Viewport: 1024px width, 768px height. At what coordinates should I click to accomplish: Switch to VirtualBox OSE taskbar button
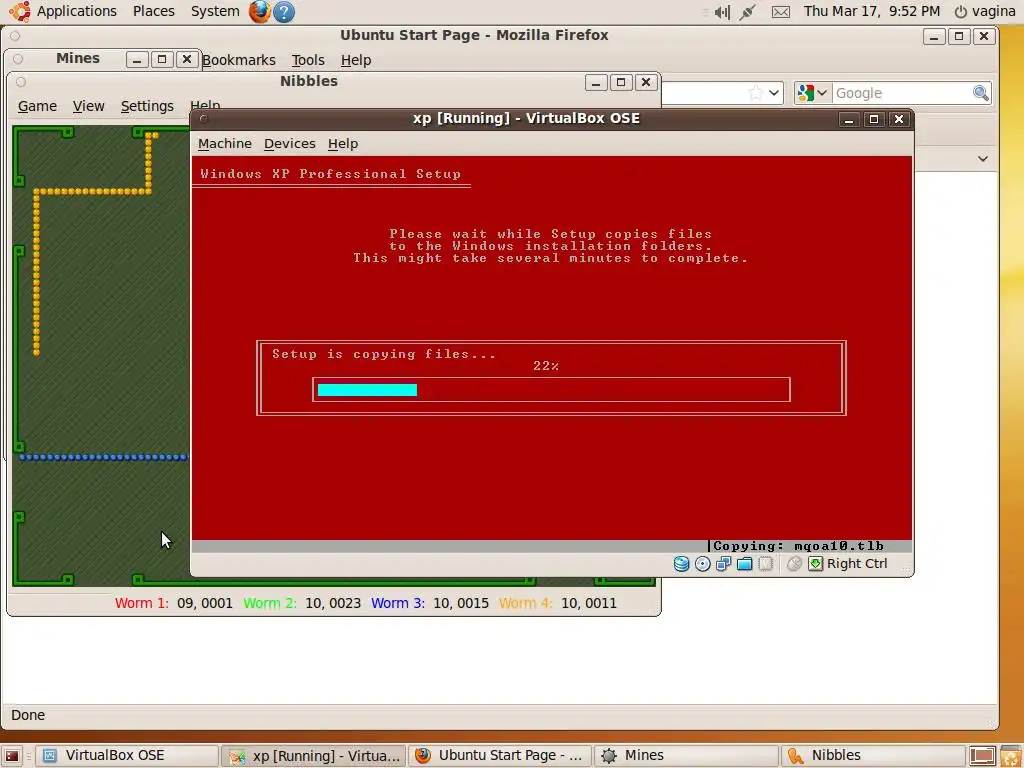125,756
